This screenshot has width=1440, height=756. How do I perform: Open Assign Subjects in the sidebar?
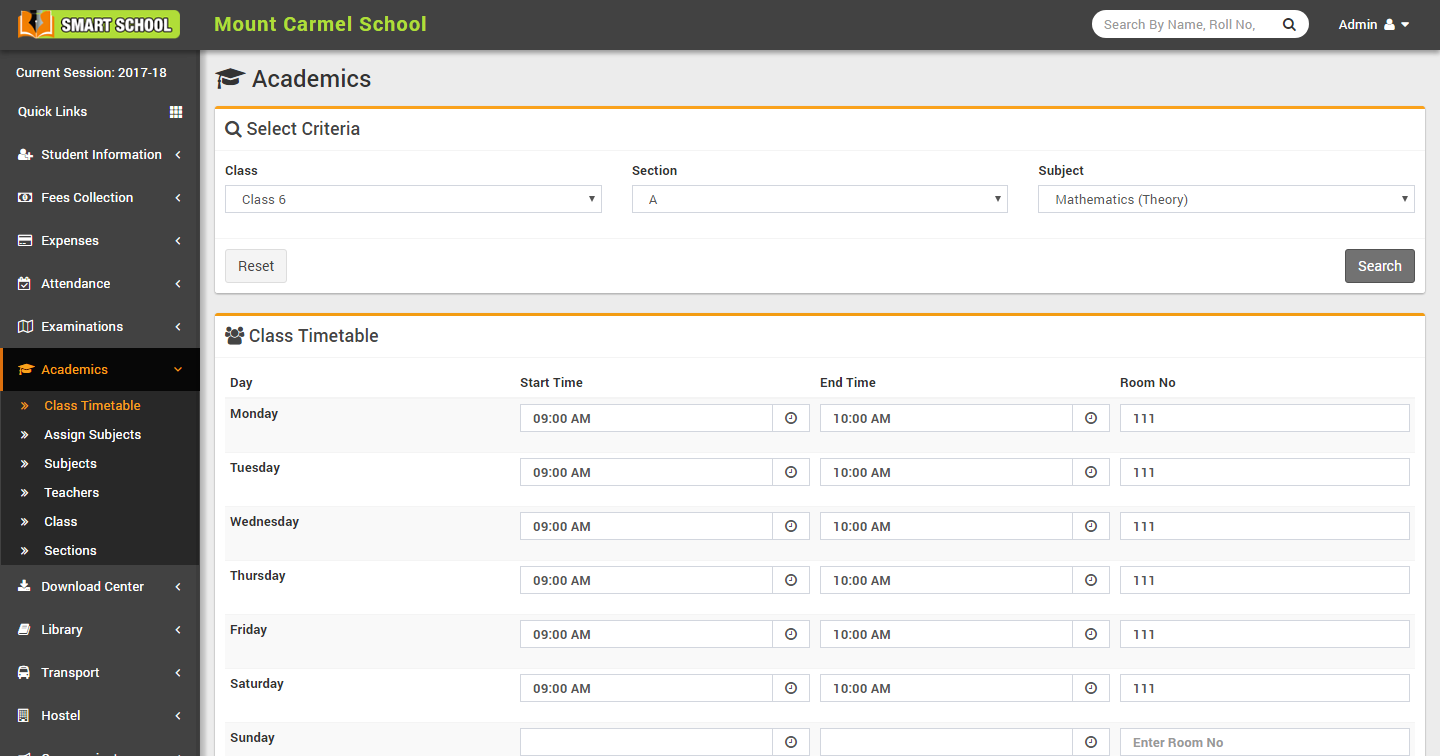(92, 435)
